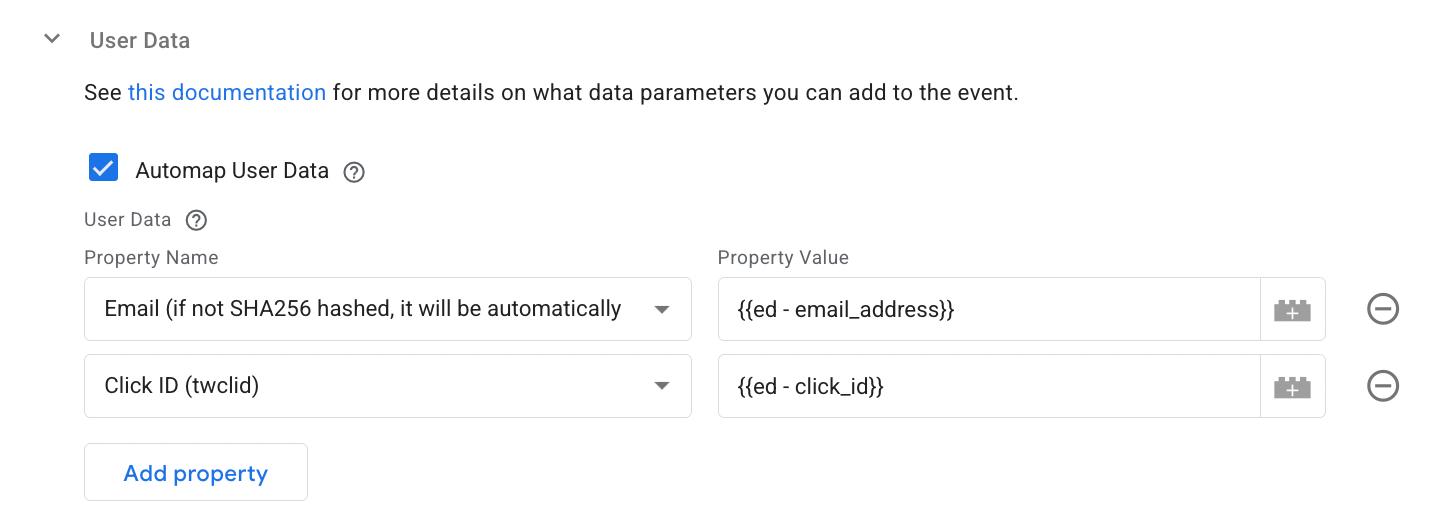Remove the Email property row
The height and width of the screenshot is (526, 1454).
(1383, 309)
